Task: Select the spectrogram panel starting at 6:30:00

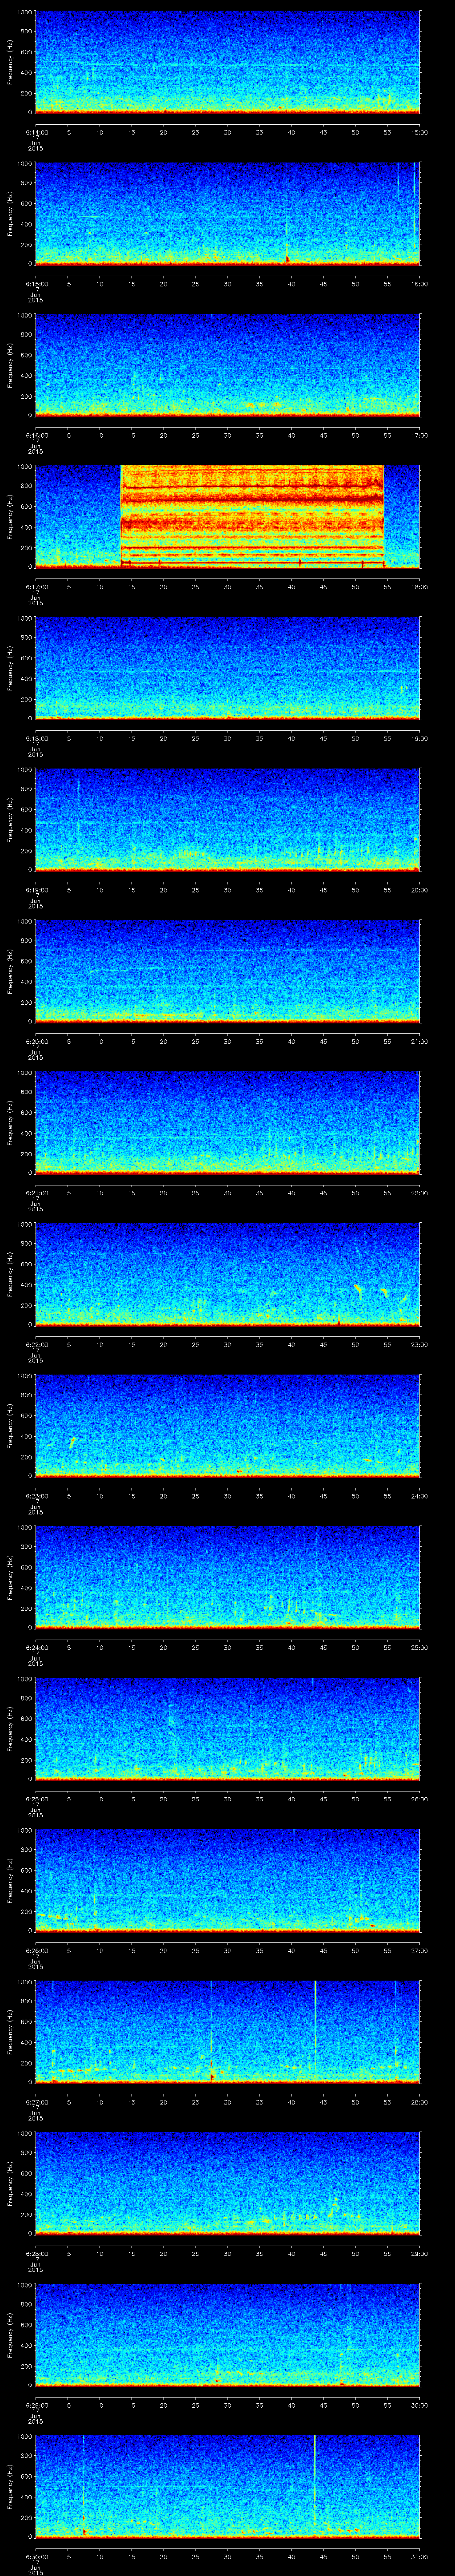Action: click(227, 2486)
